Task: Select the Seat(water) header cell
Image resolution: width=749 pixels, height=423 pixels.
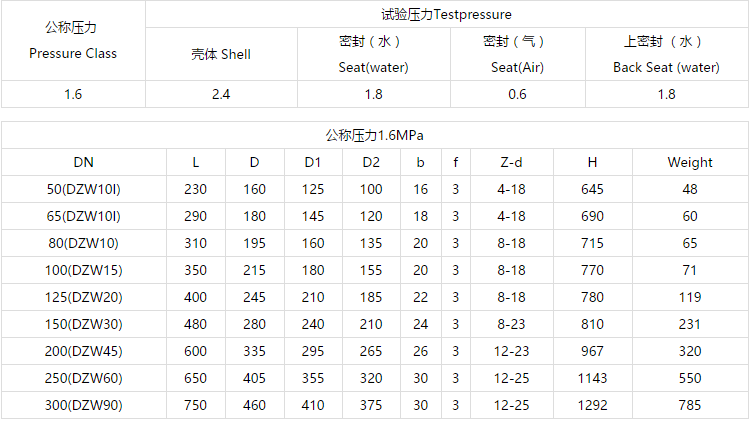Action: (373, 55)
